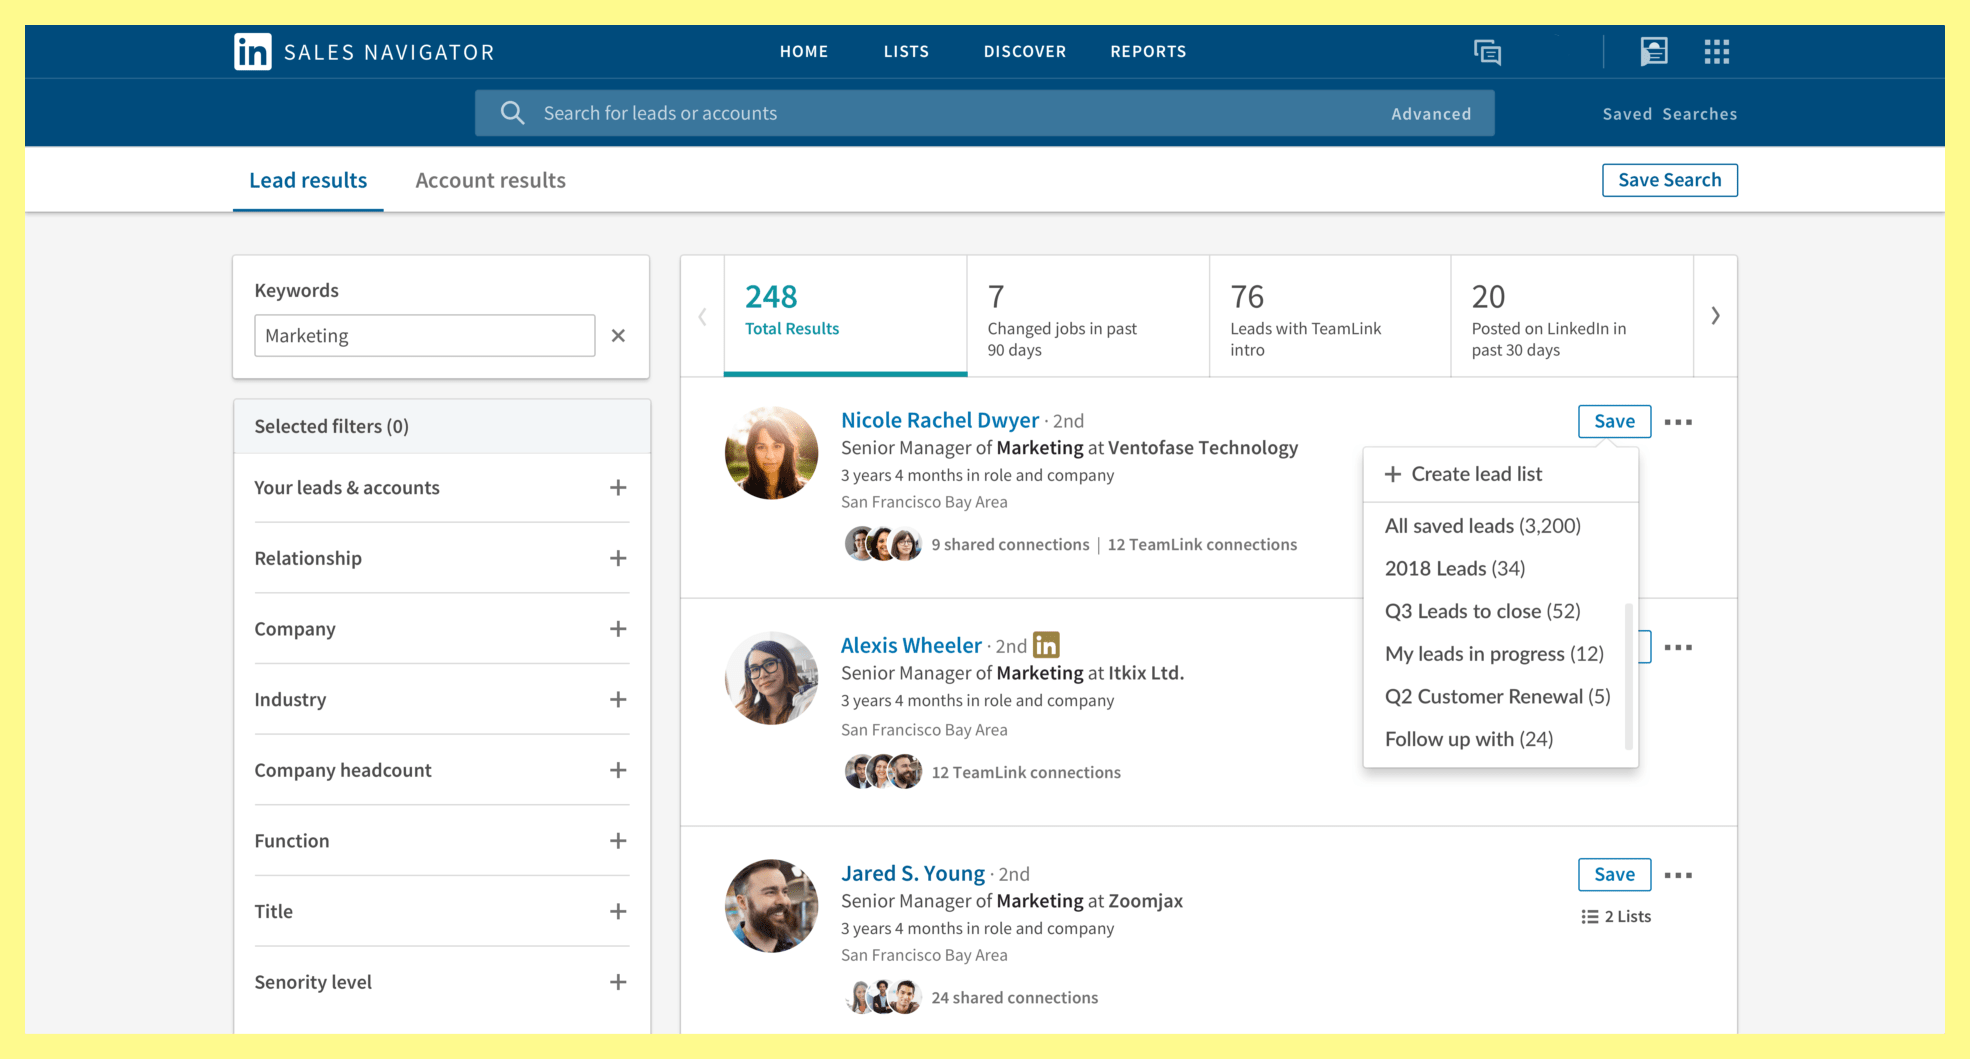Click the Keywords input containing Marketing
This screenshot has height=1059, width=1970.
click(x=425, y=336)
